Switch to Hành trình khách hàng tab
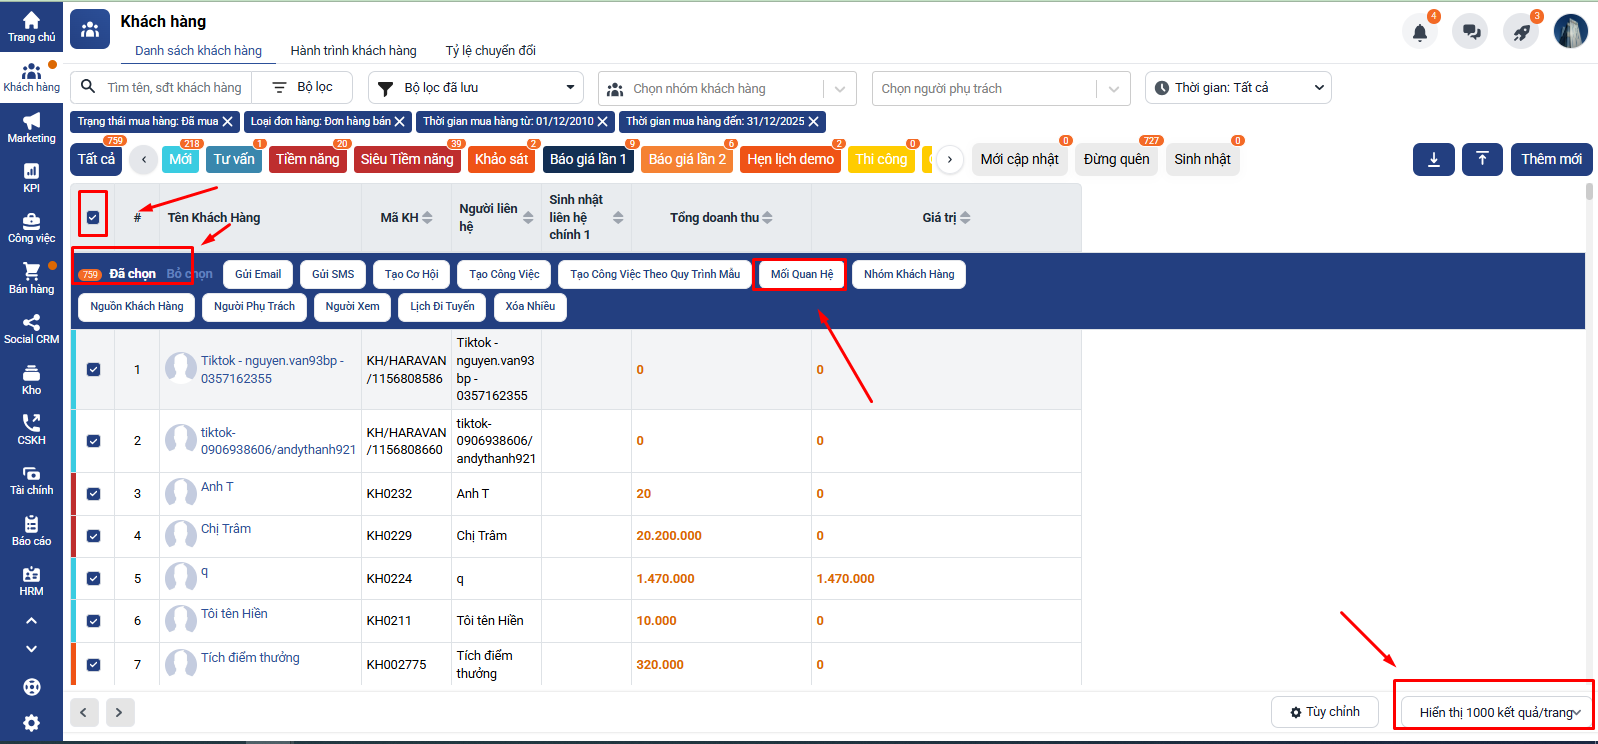 [353, 51]
